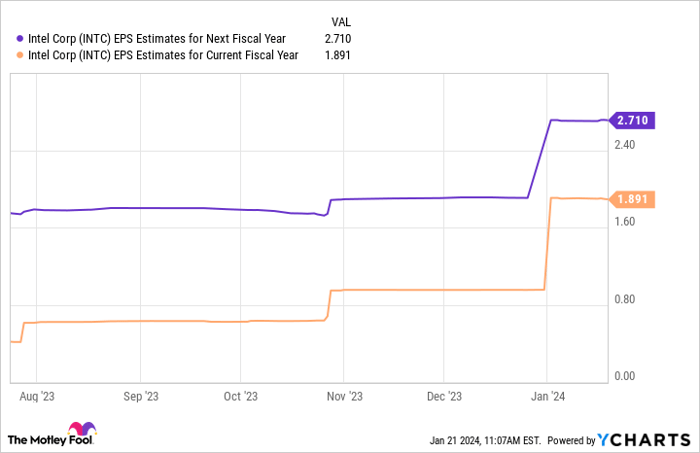Viewport: 700px width, 453px height.
Task: Click the YCharts logo
Action: coord(644,440)
